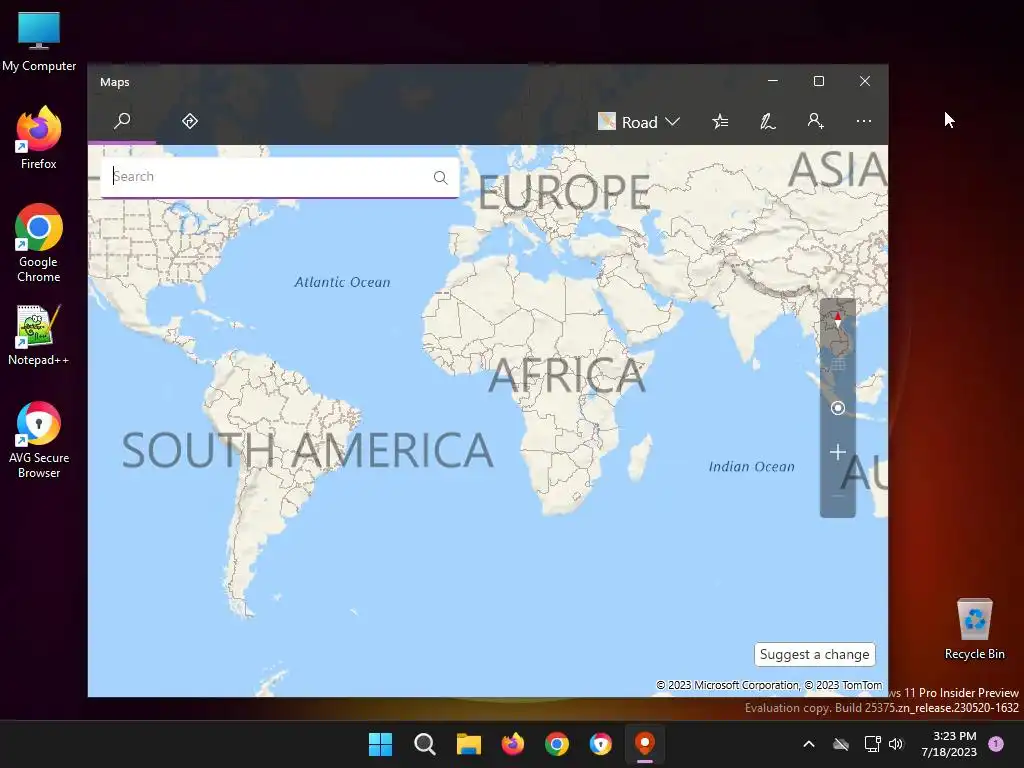Open the notification bell badge
This screenshot has width=1024, height=768.
click(996, 744)
